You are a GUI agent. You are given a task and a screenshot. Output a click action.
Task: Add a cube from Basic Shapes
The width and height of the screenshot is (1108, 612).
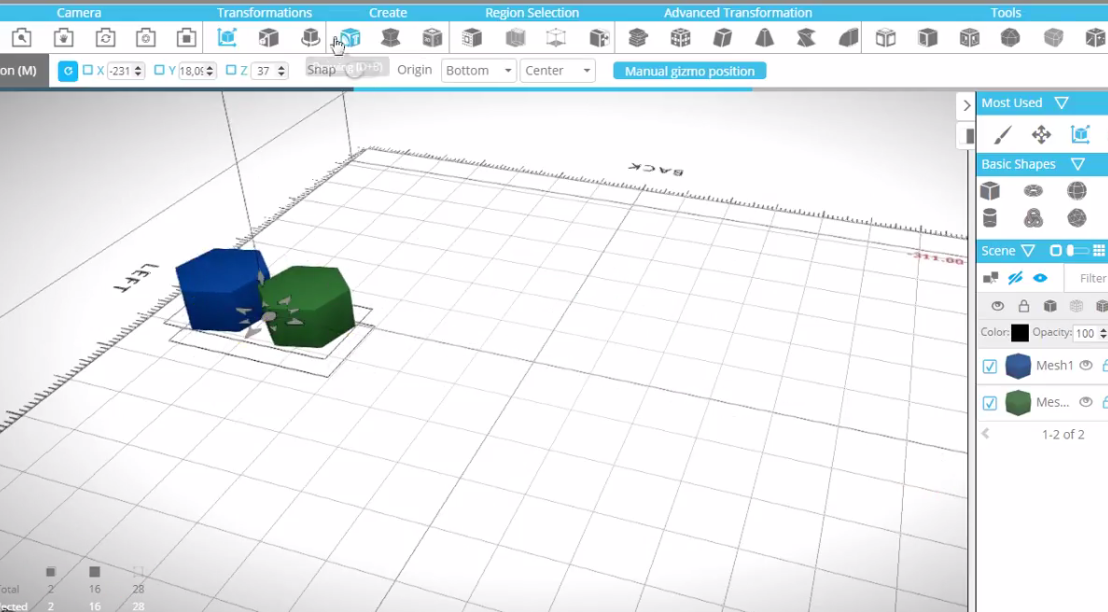990,191
